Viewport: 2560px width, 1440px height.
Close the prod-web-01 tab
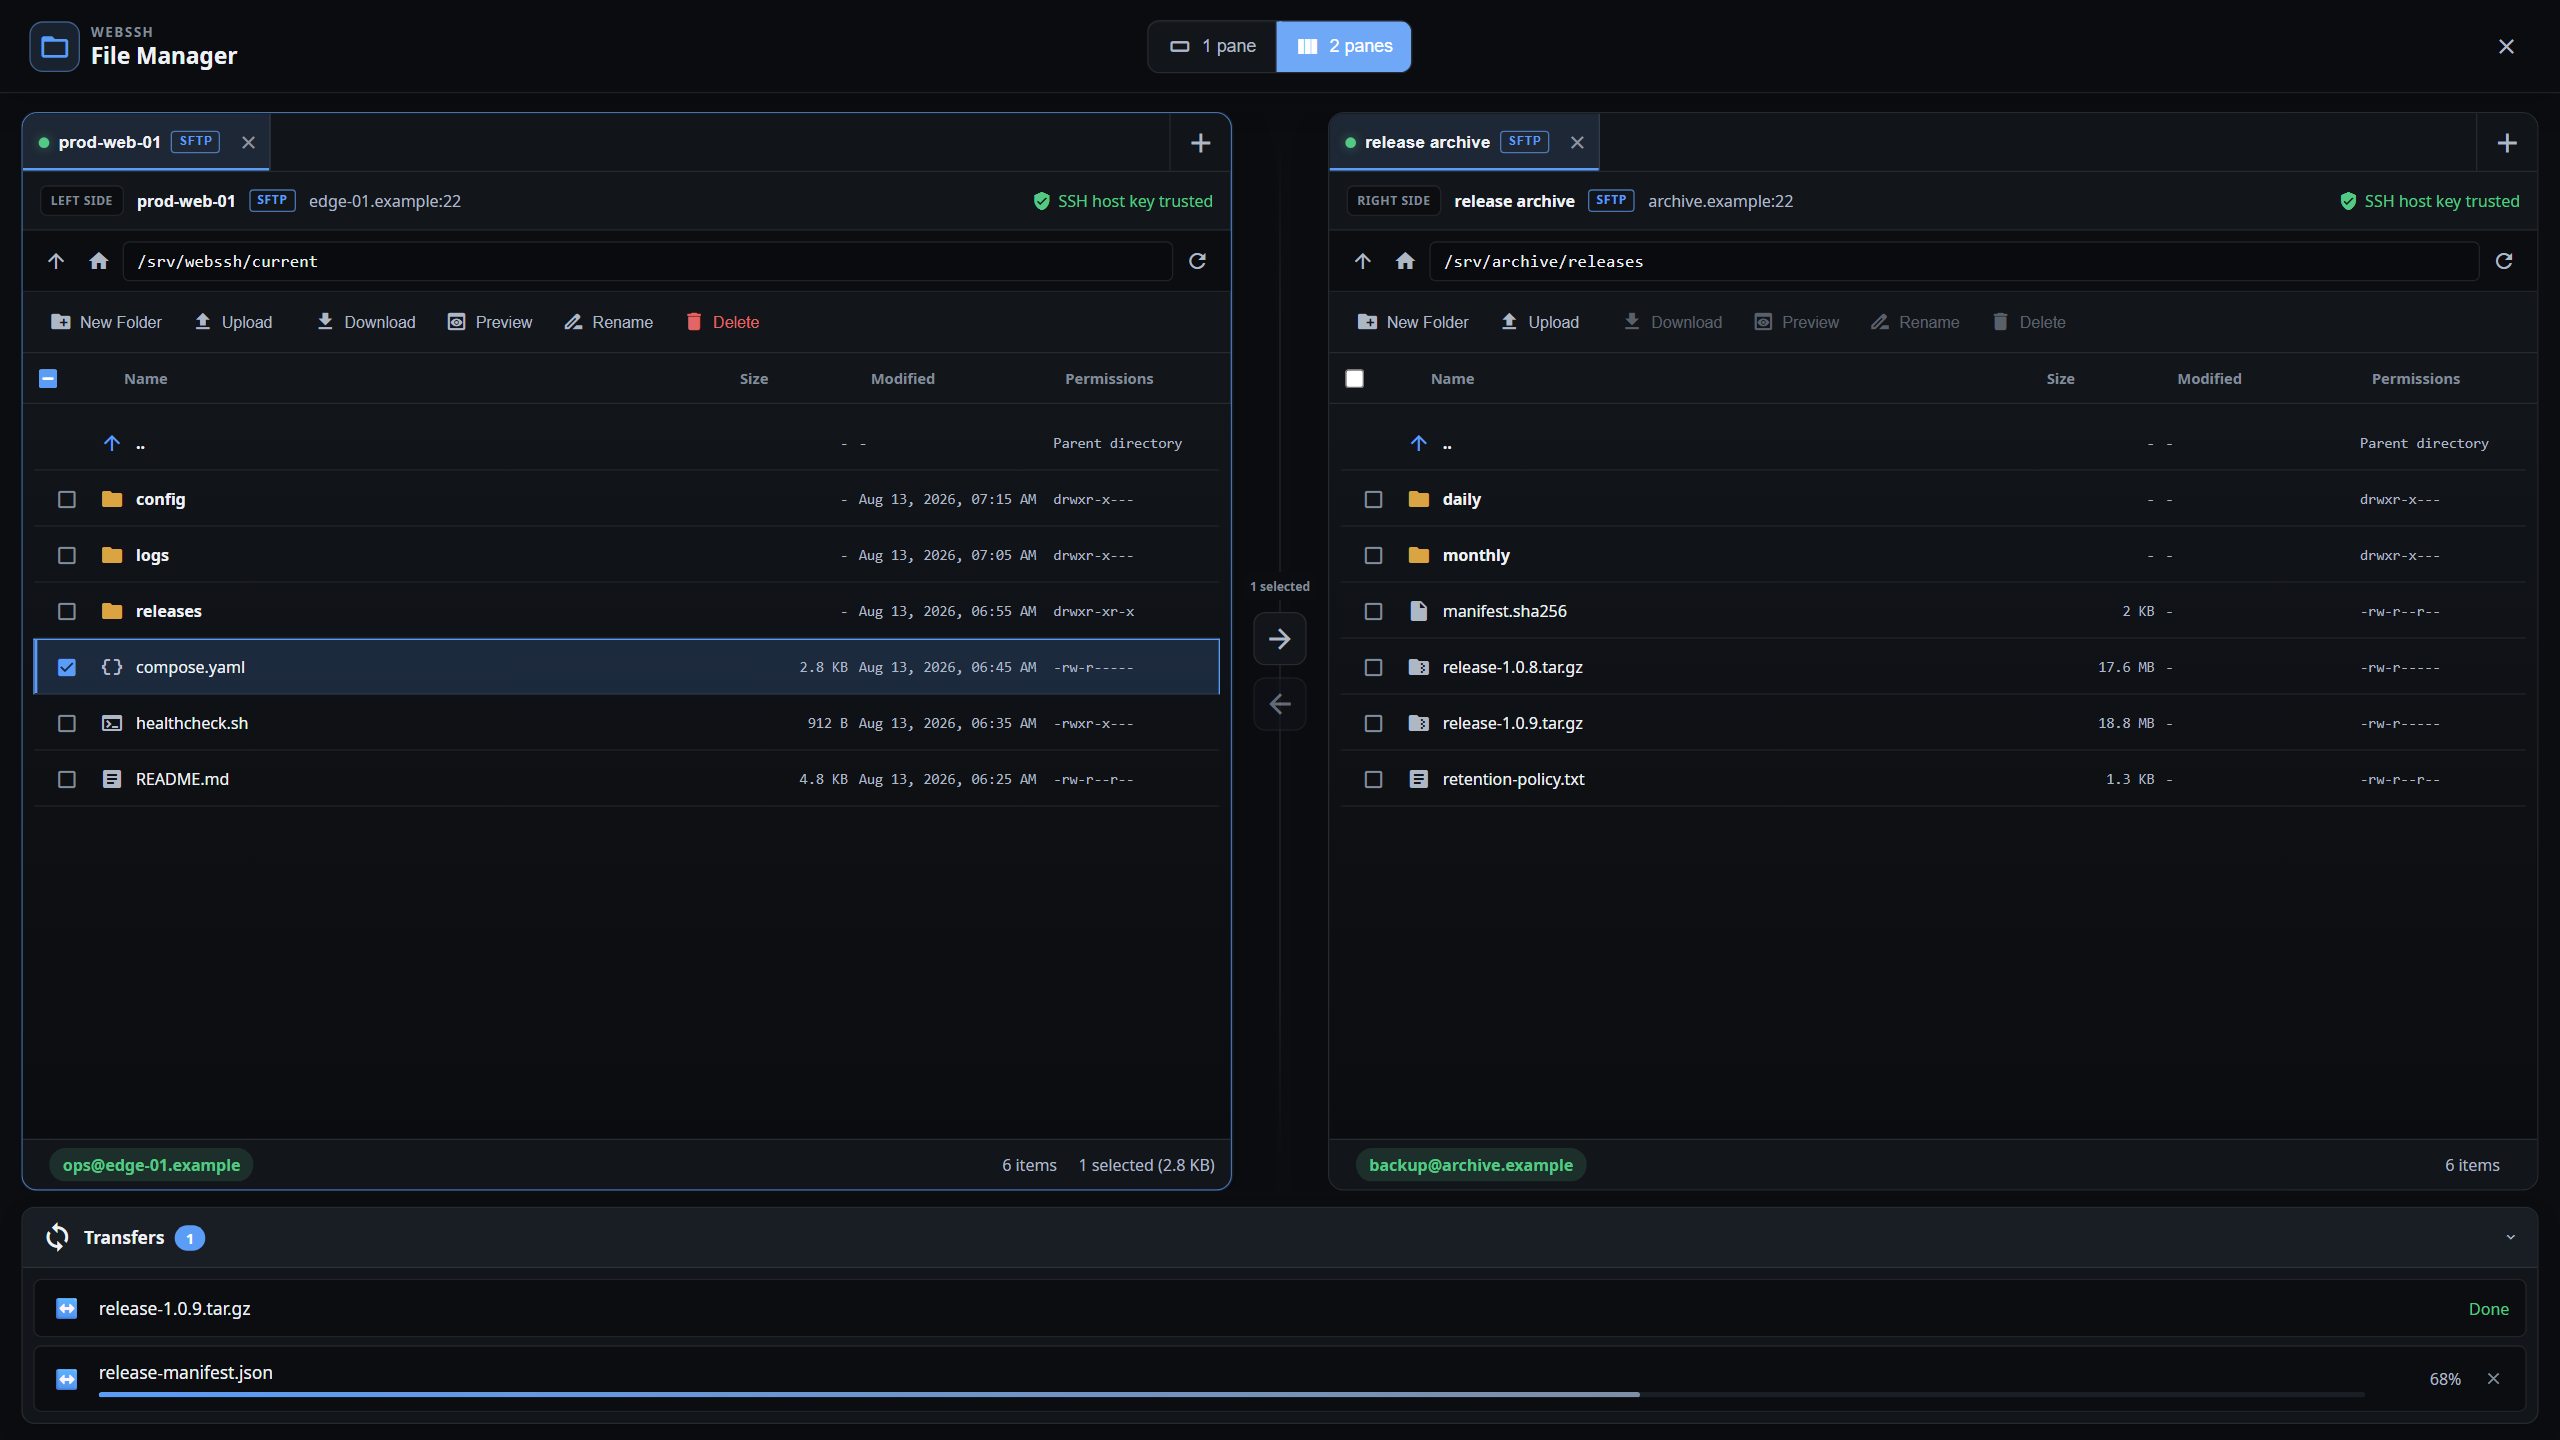(248, 143)
